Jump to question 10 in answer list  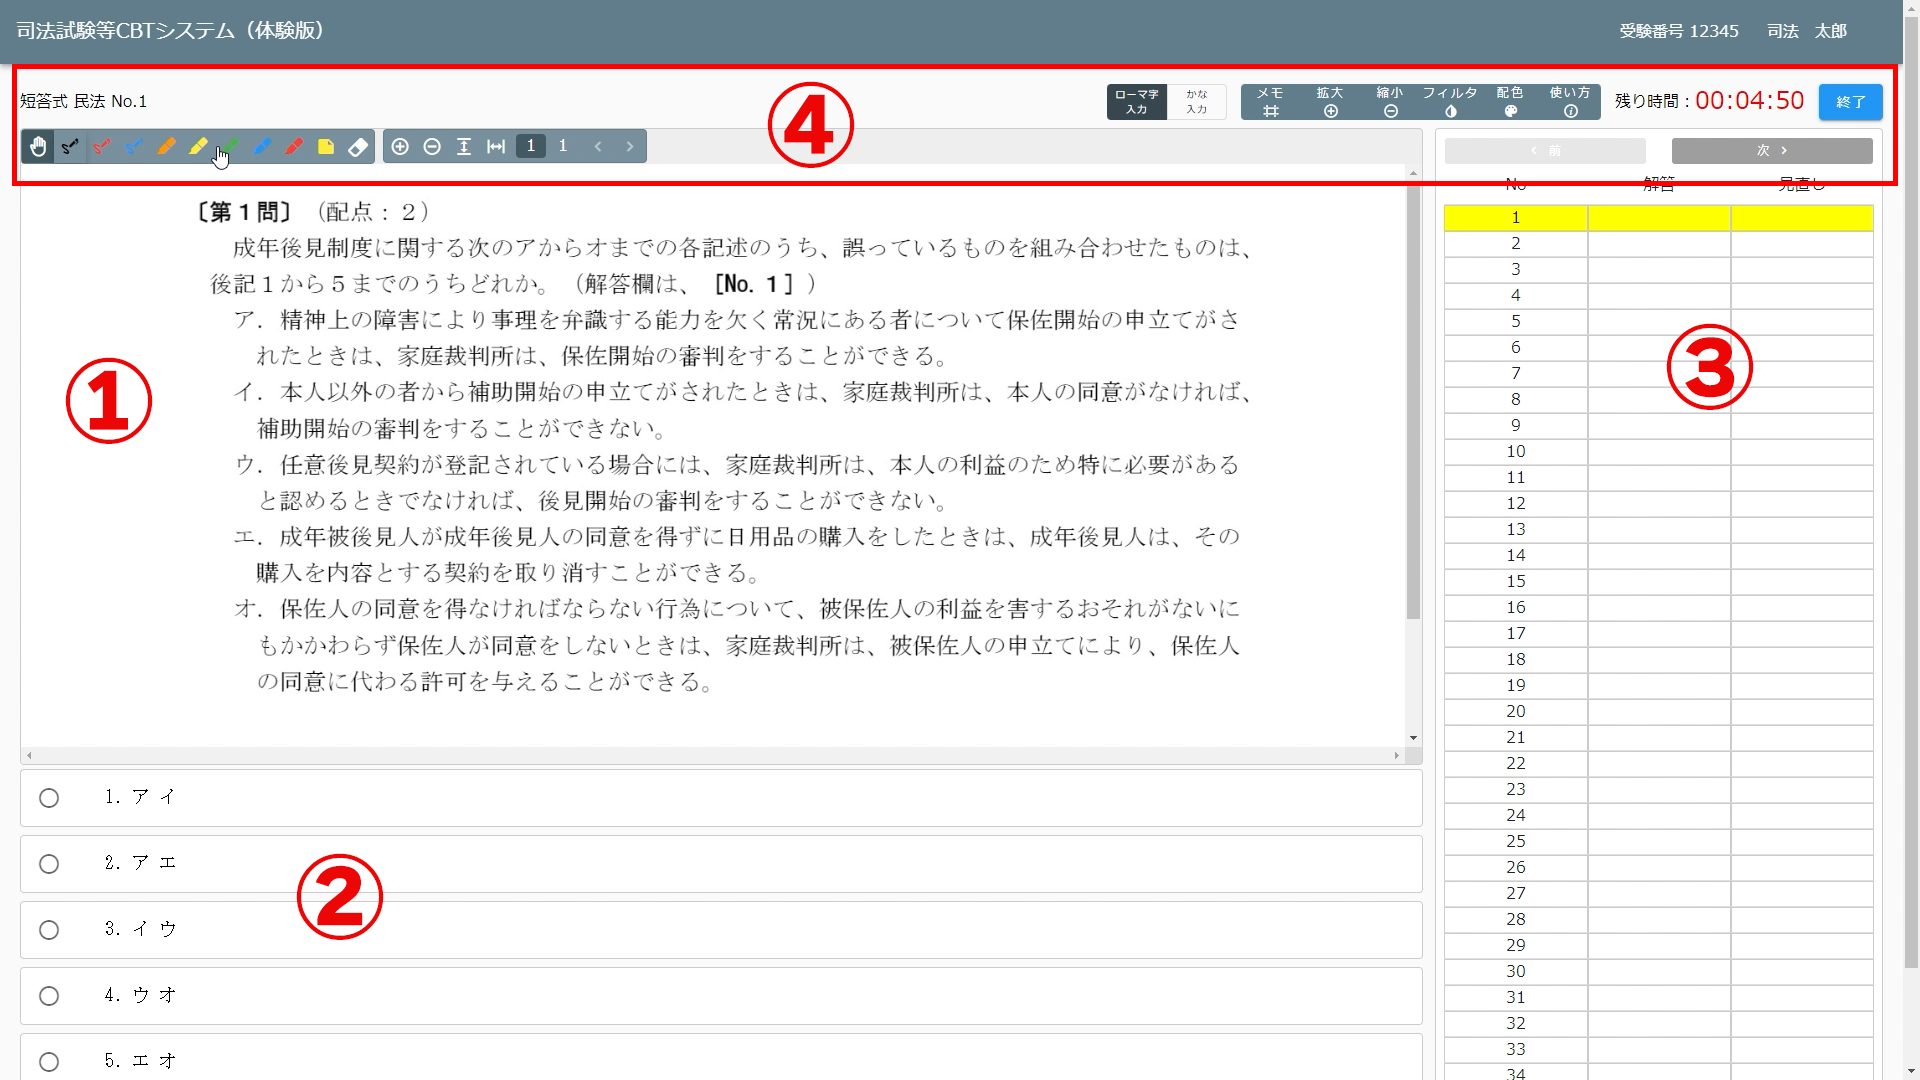pos(1515,452)
